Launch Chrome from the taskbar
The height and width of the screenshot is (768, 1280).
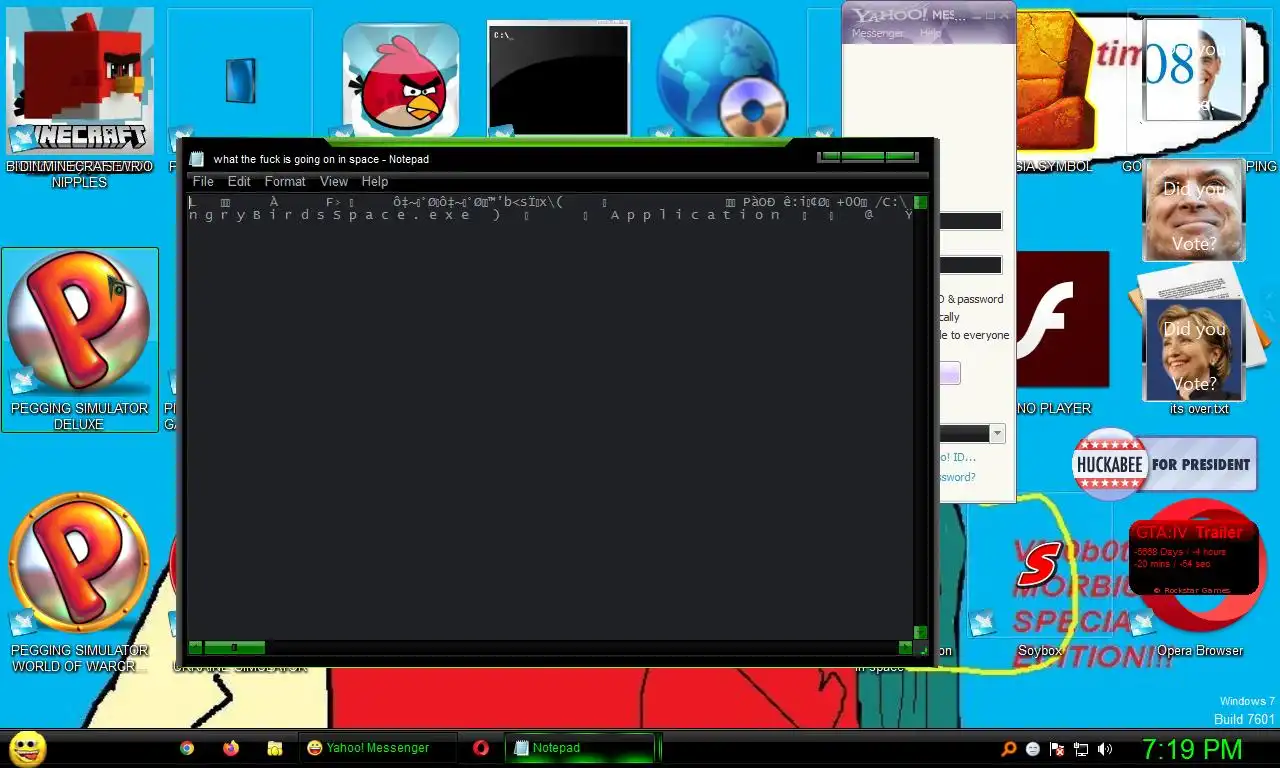(186, 747)
